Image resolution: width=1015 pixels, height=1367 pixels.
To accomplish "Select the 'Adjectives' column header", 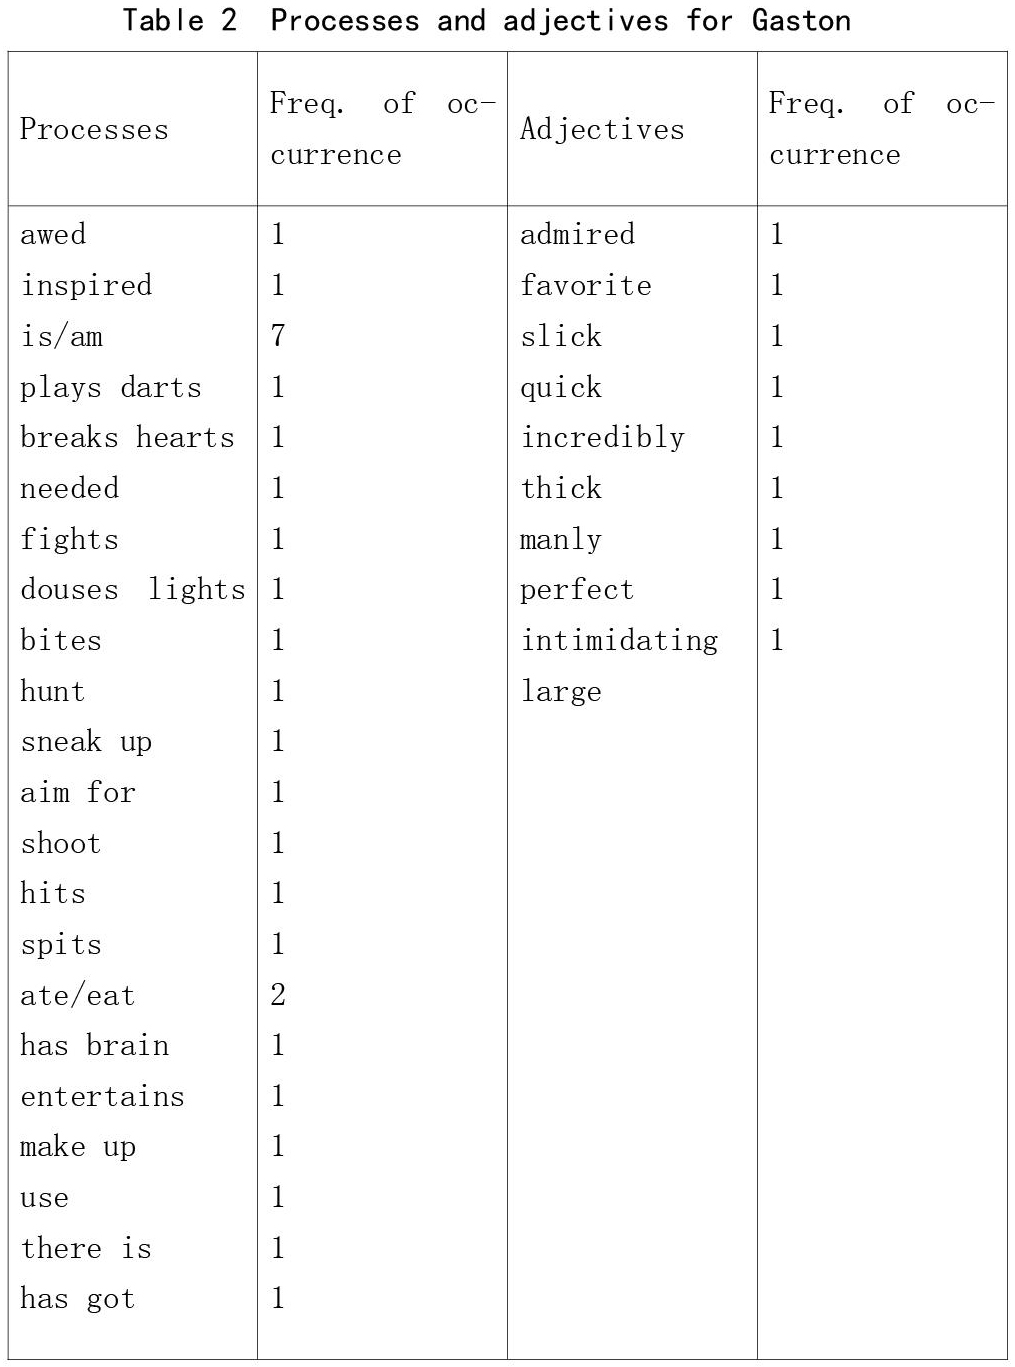I will tap(602, 130).
